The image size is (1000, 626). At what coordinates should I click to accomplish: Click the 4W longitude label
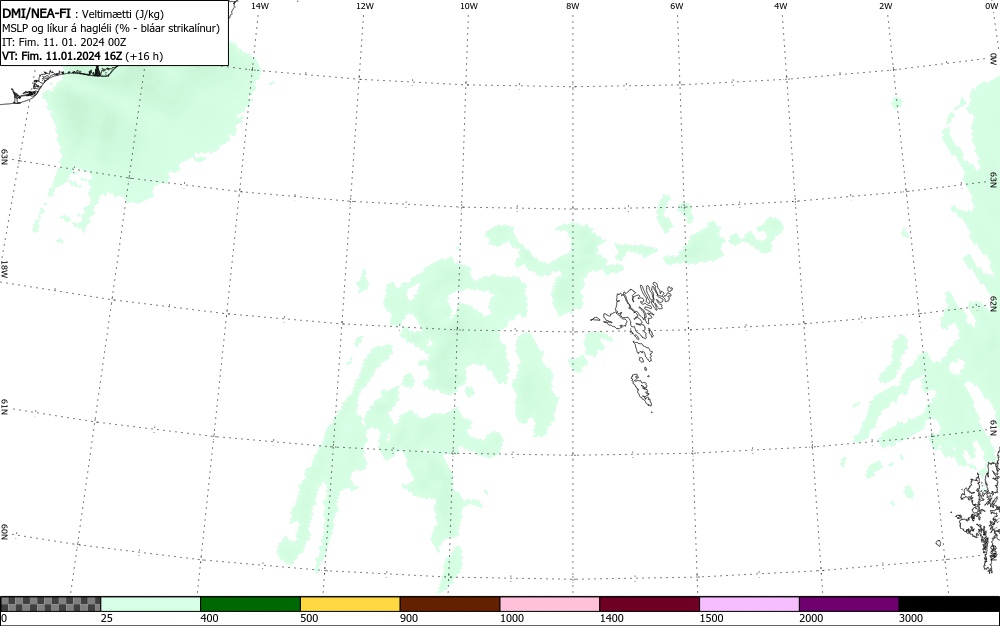point(781,6)
